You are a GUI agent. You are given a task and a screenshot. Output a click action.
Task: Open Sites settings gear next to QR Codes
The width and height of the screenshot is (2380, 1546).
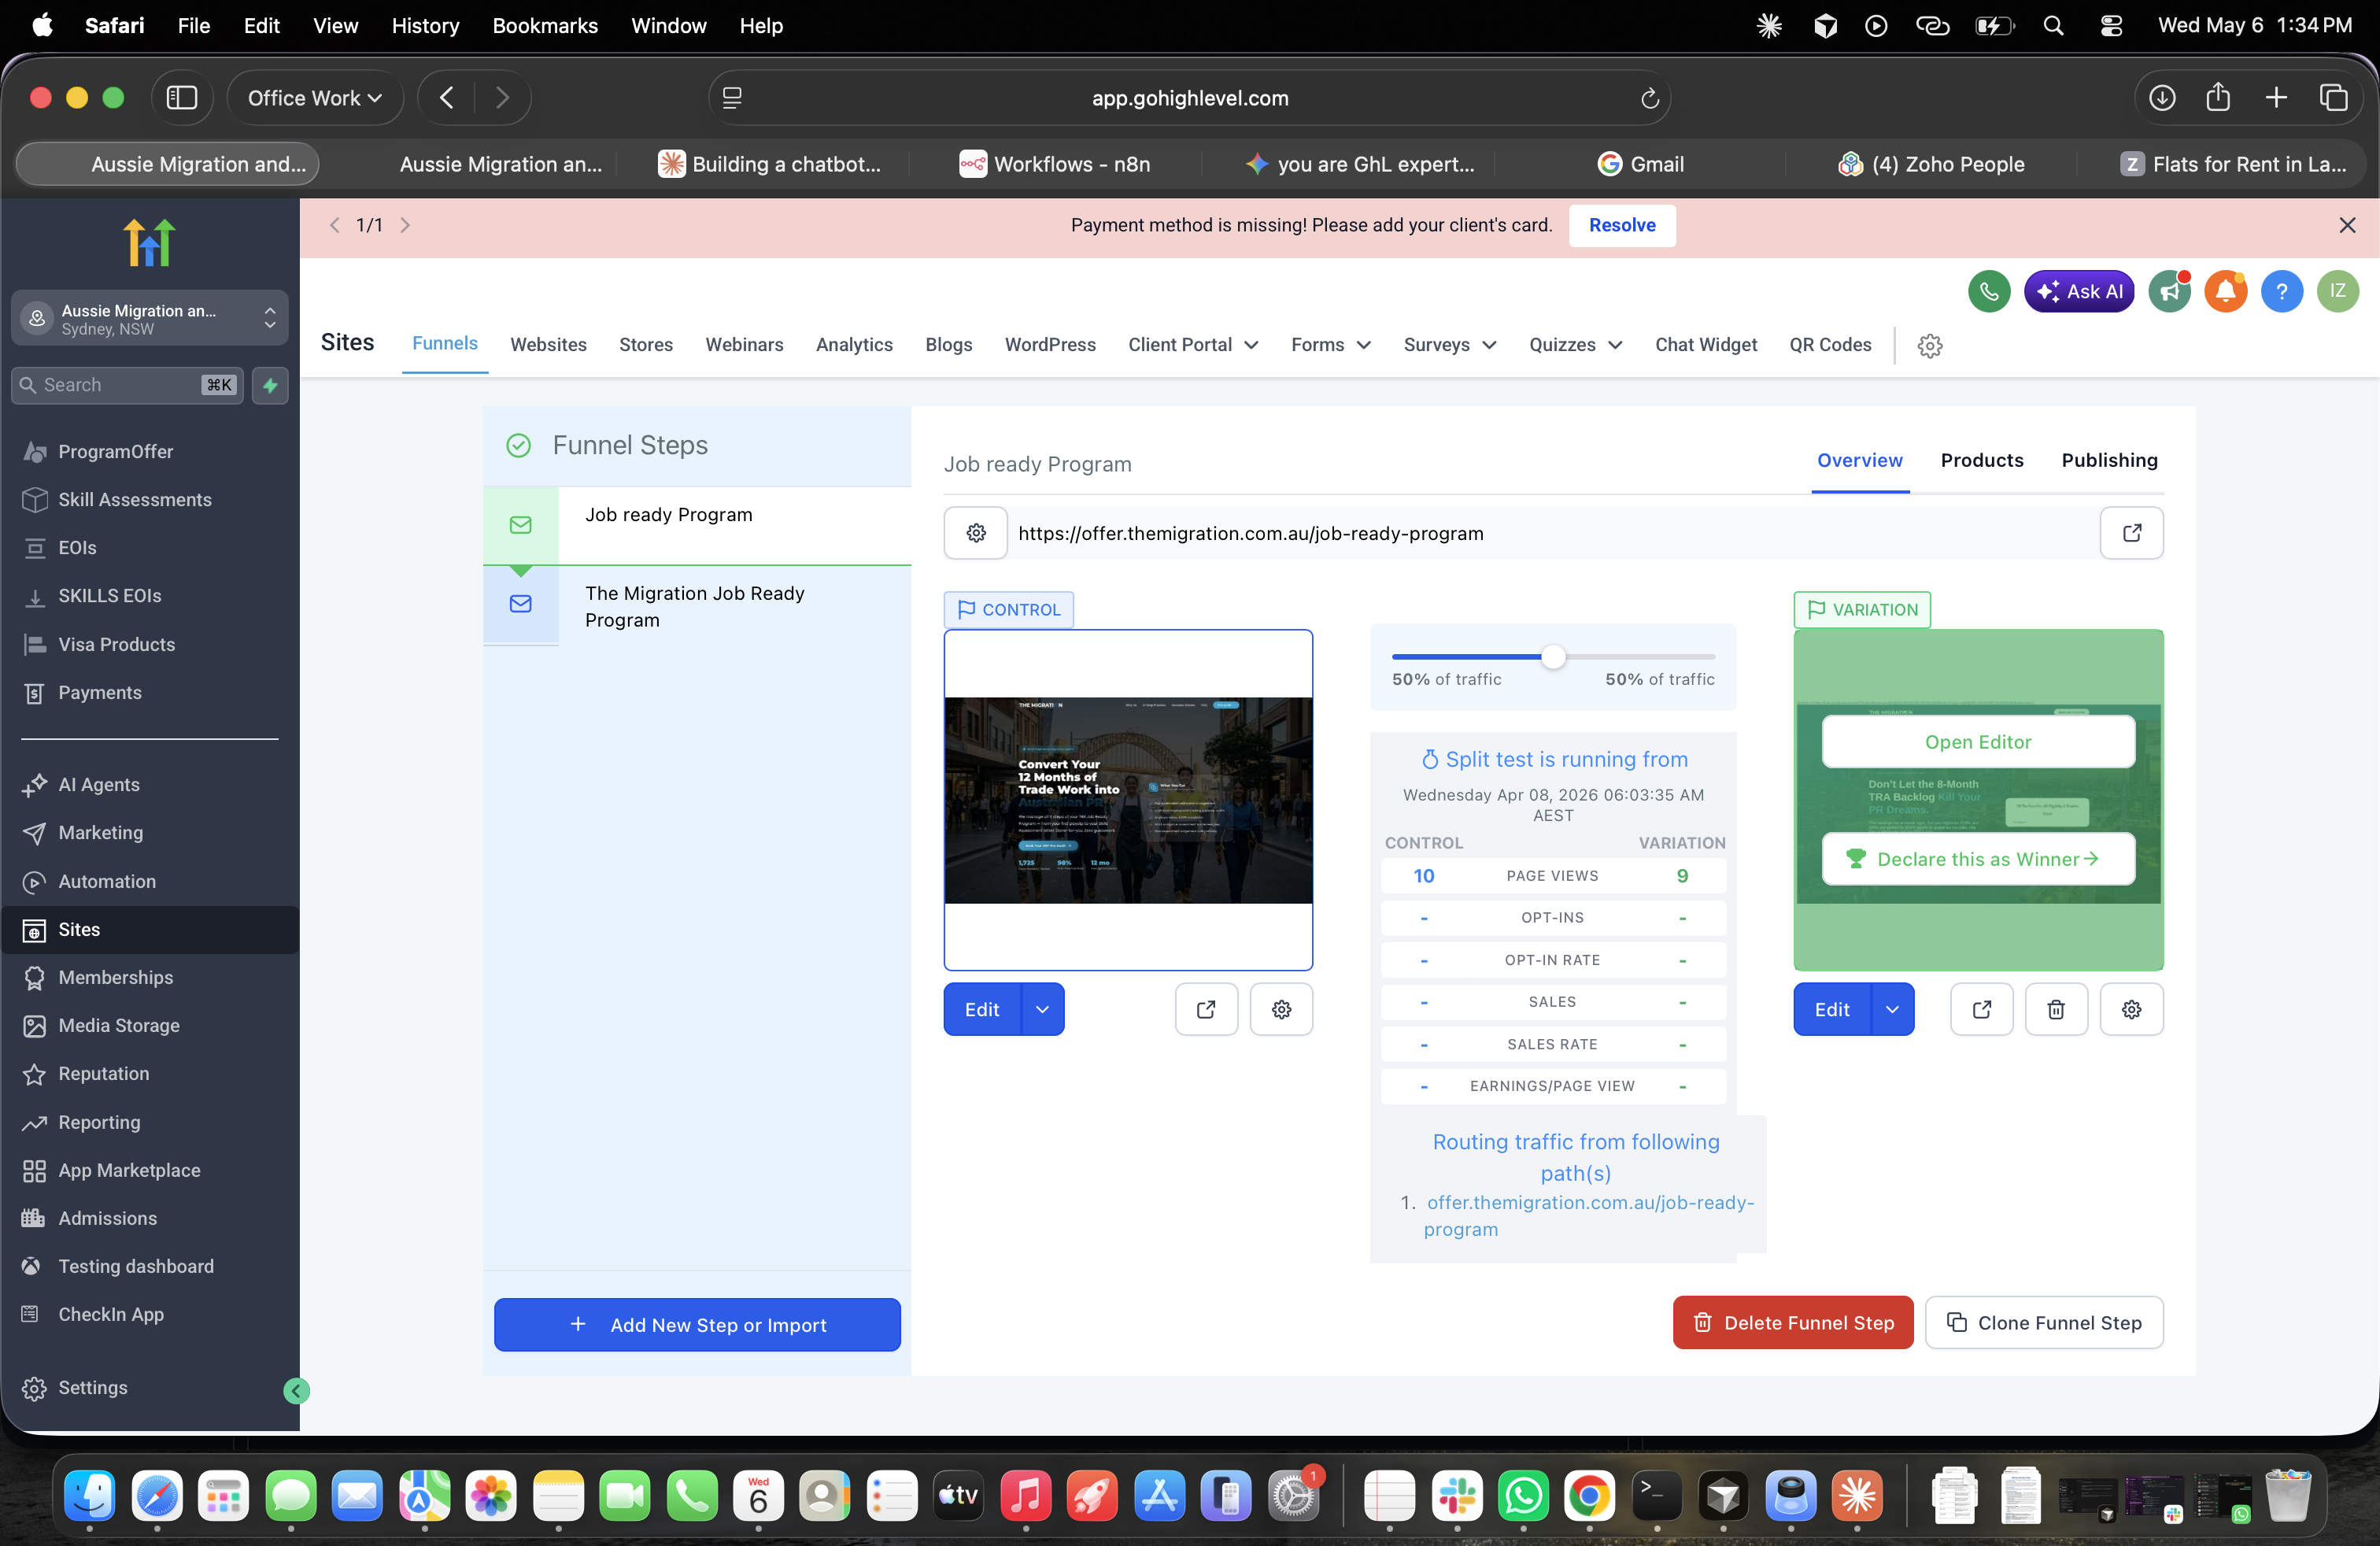[1929, 345]
